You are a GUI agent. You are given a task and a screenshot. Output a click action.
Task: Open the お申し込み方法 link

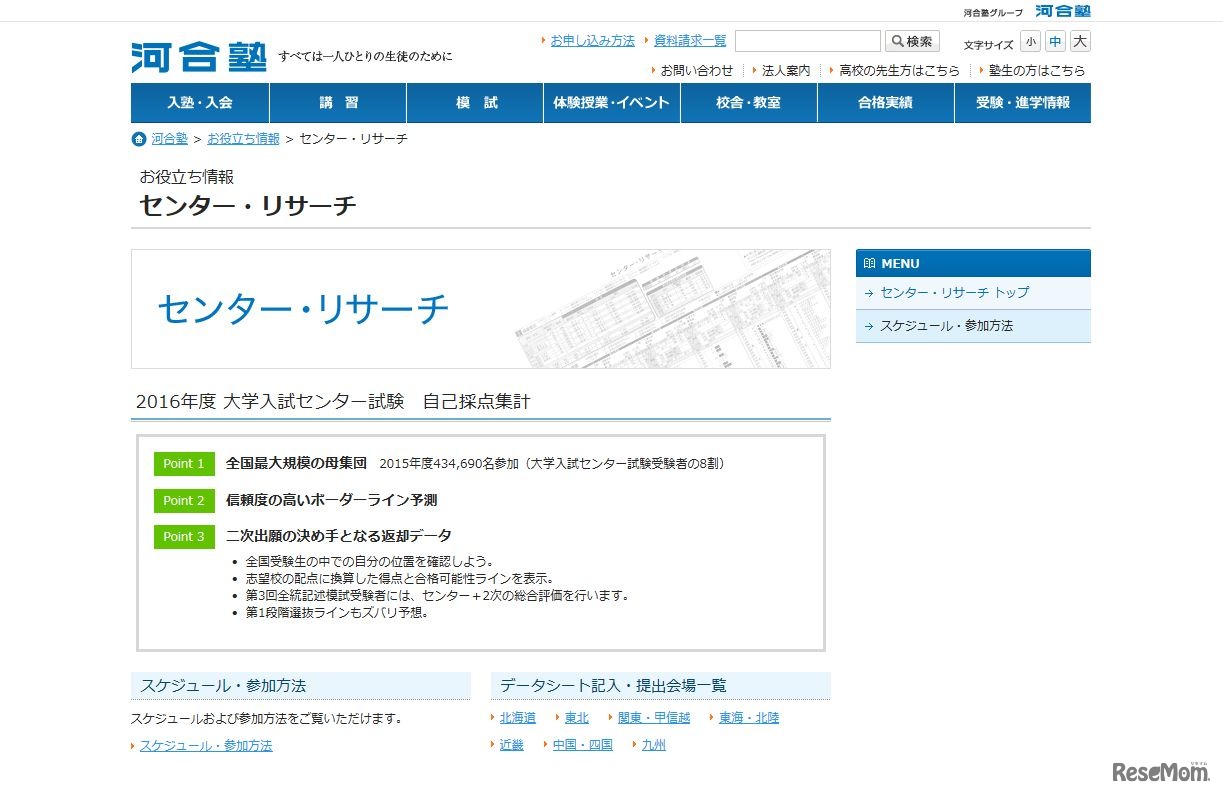tap(592, 41)
